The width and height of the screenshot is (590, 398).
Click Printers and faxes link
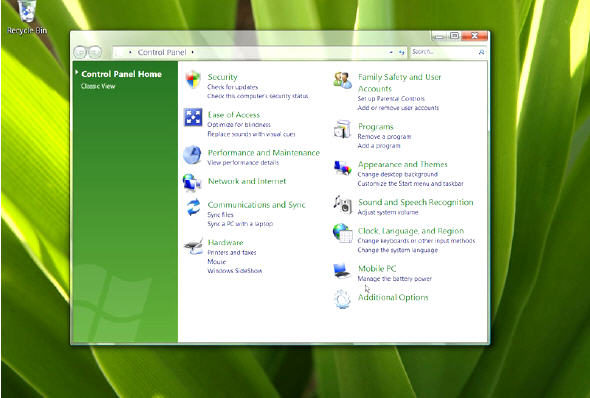[x=232, y=252]
